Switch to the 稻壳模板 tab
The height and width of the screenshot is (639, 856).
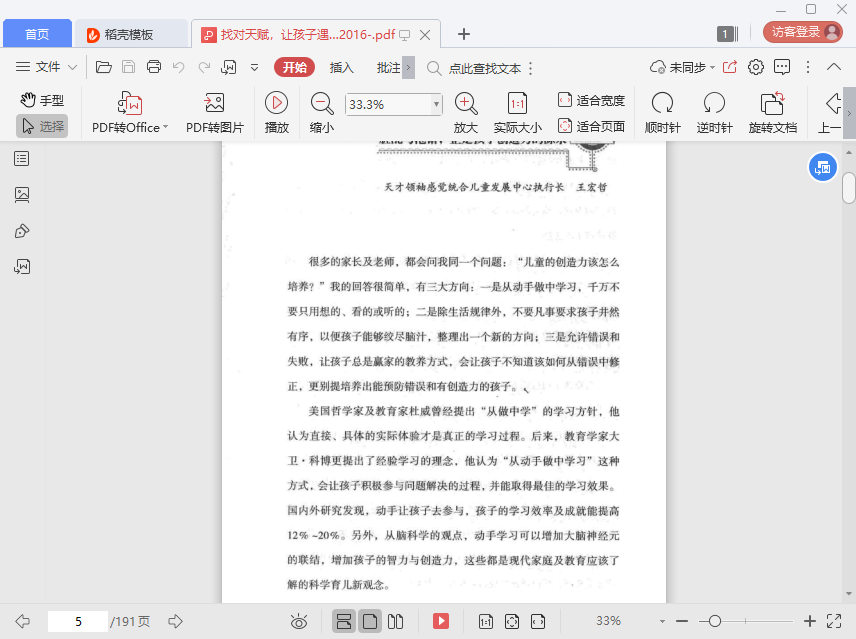pyautogui.click(x=130, y=34)
